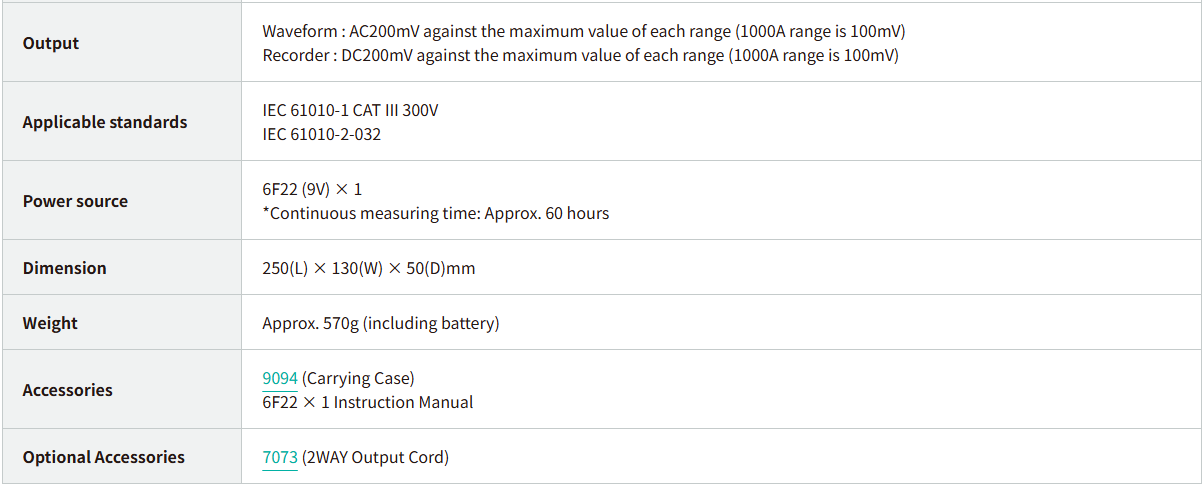Click the Output row header

pos(51,43)
